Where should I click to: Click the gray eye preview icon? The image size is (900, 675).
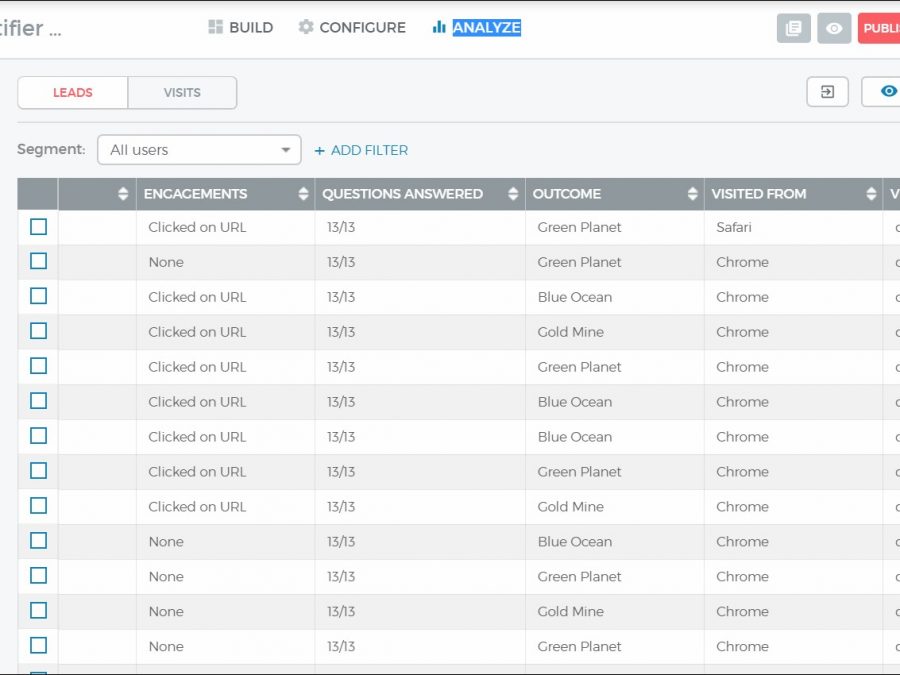tap(834, 28)
